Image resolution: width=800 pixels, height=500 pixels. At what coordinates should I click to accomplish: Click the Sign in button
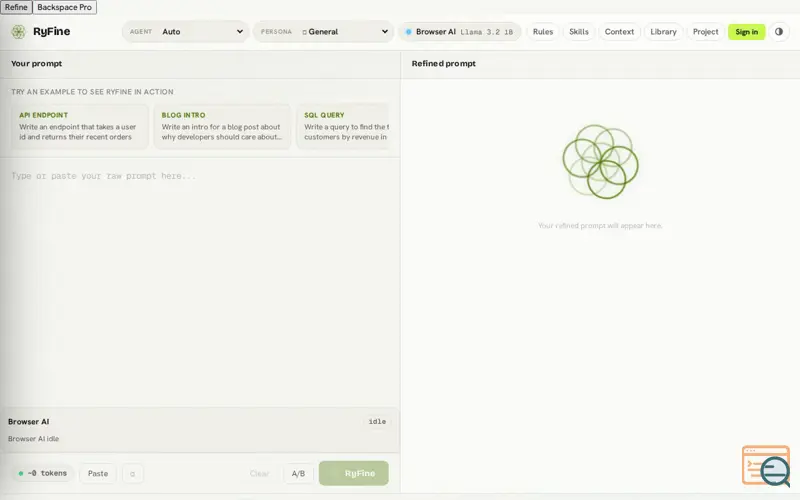pos(746,32)
